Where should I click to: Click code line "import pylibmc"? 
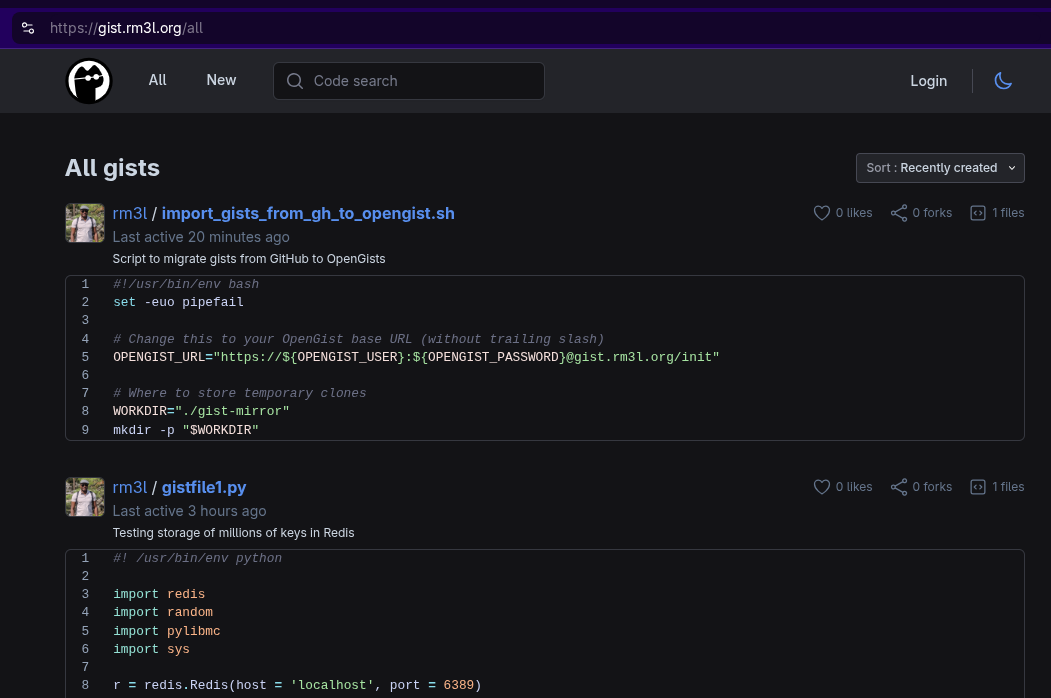pyautogui.click(x=167, y=631)
